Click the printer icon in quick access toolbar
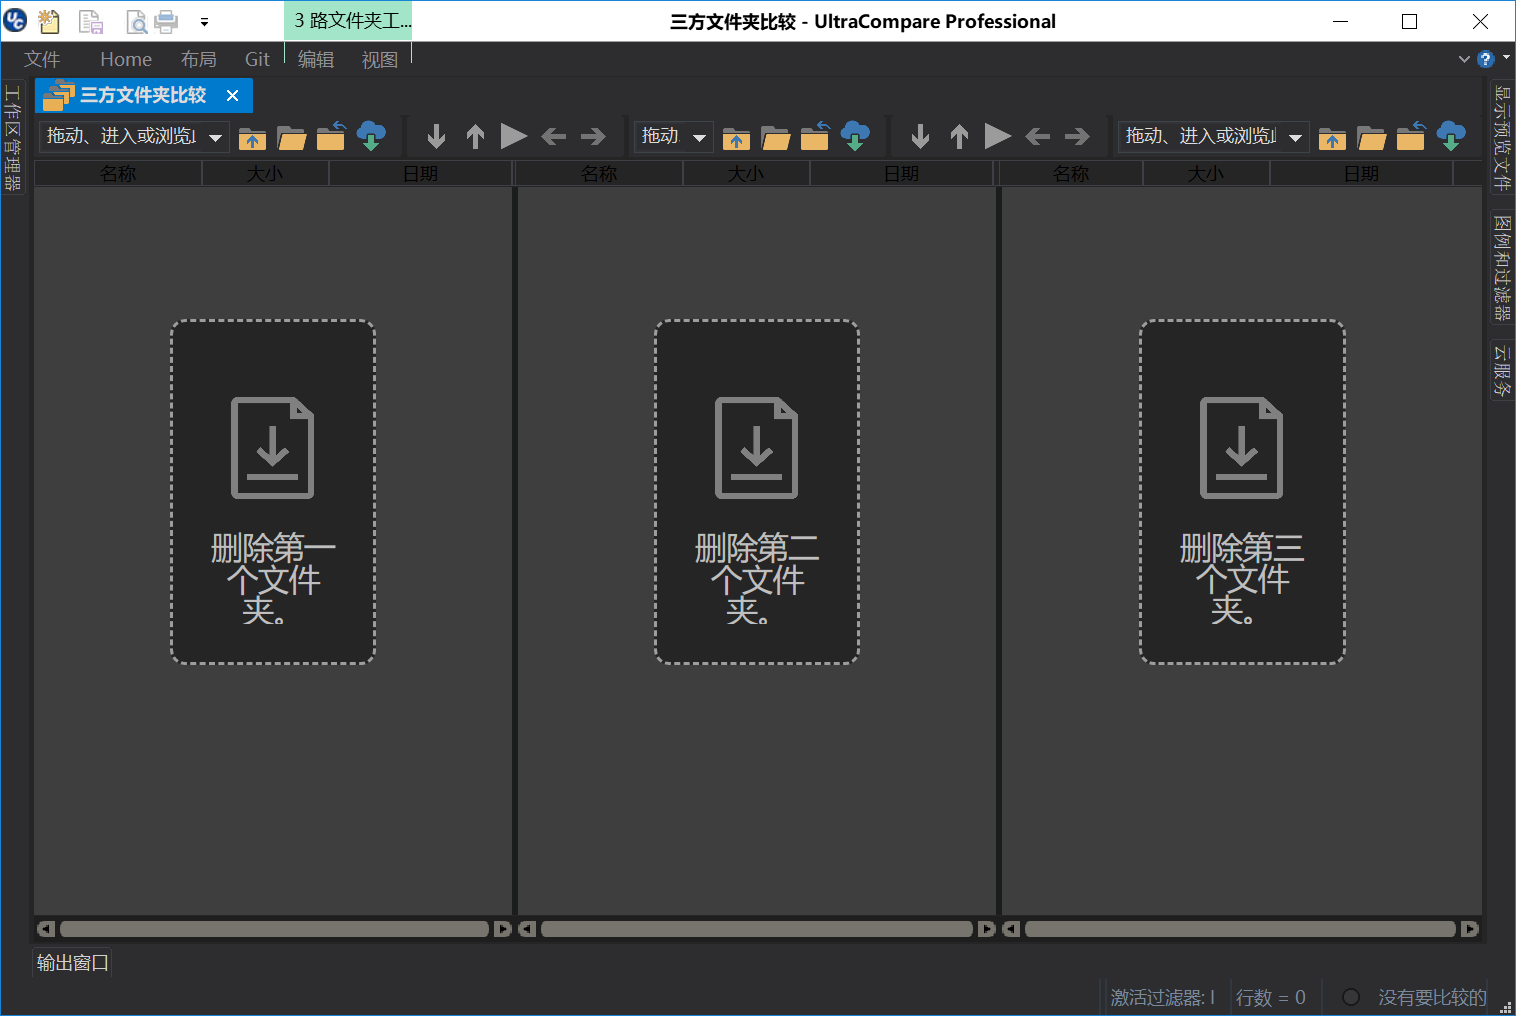The width and height of the screenshot is (1516, 1016). [x=166, y=21]
